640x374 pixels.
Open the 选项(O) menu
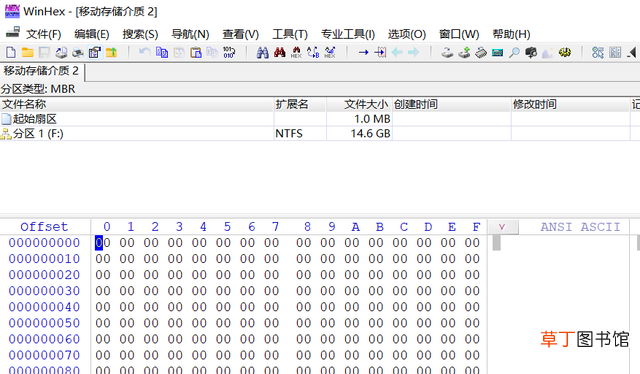click(407, 34)
